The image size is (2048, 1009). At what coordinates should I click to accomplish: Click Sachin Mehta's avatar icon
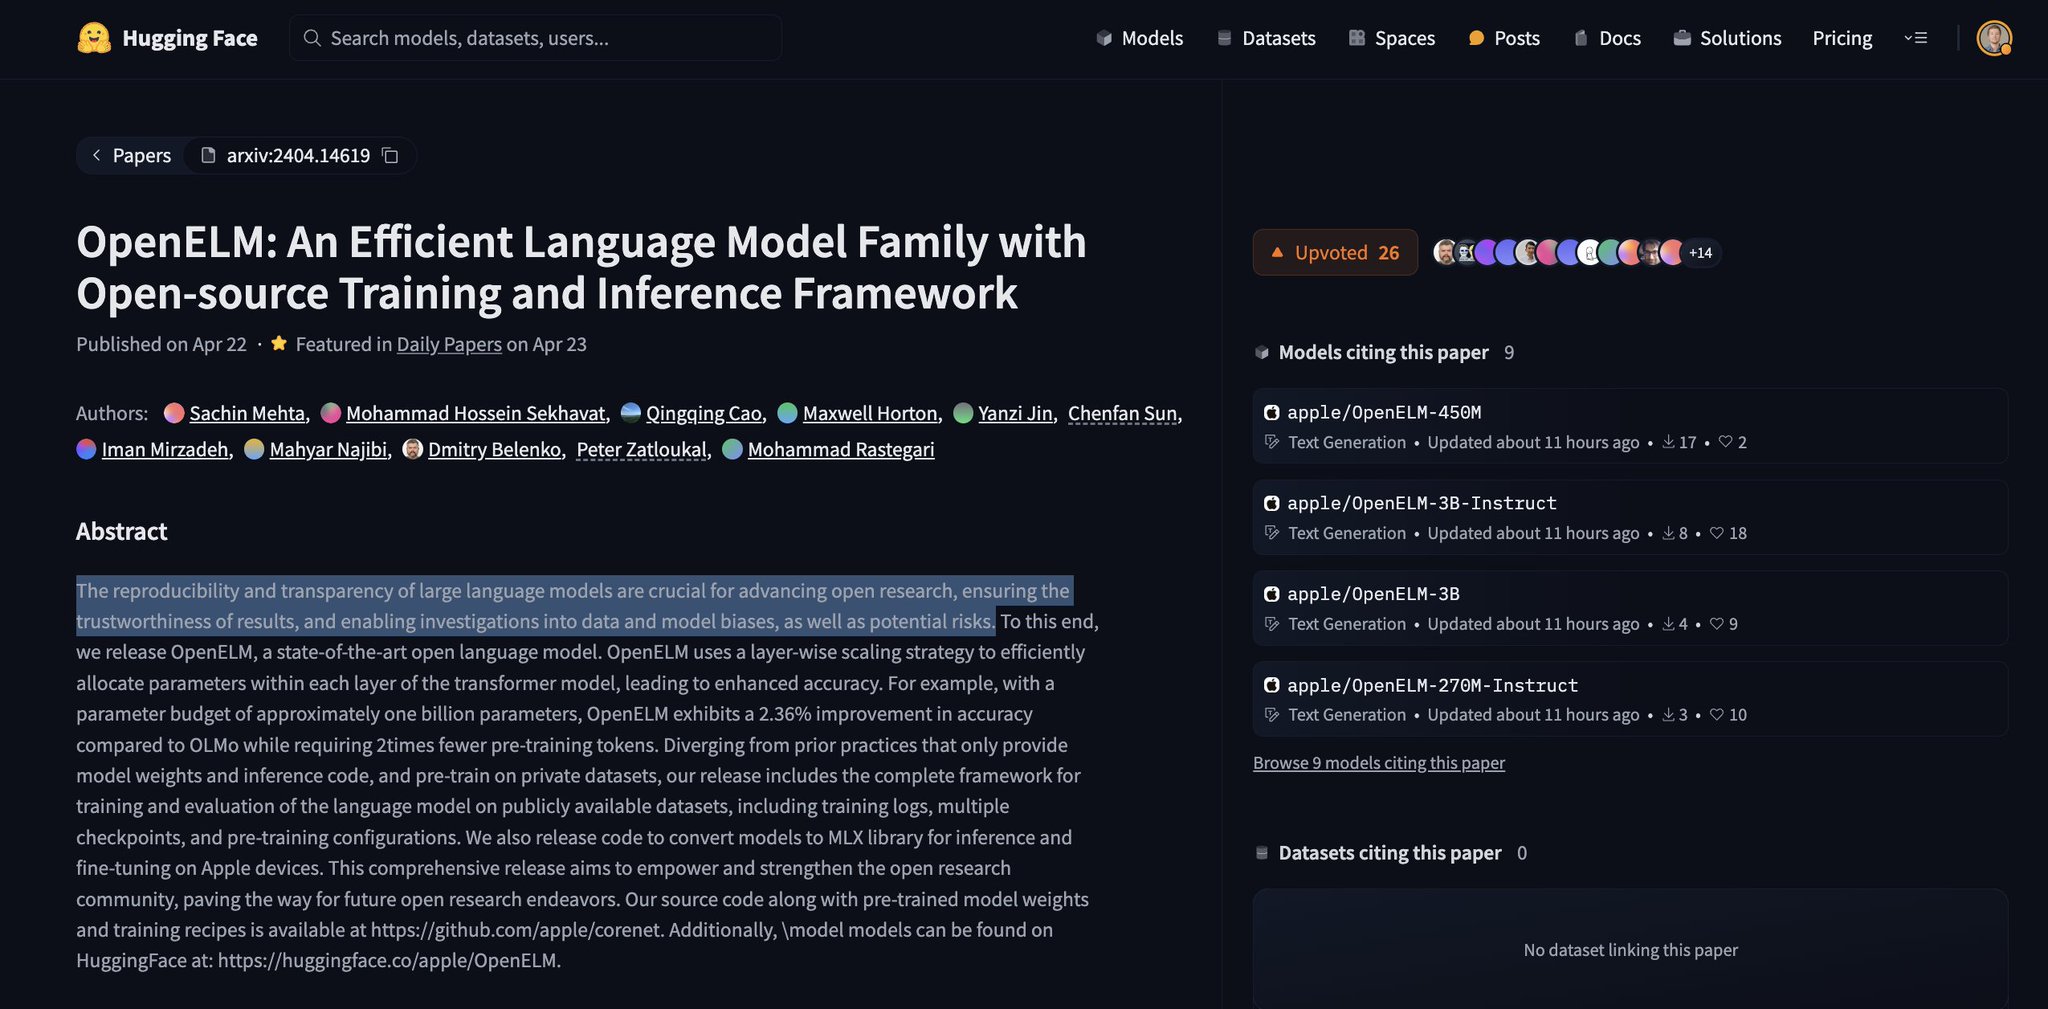[x=174, y=413]
